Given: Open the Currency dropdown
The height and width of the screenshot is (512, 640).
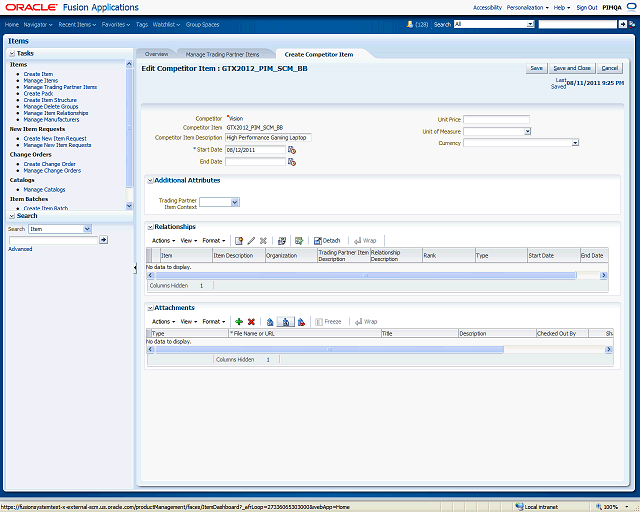Looking at the screenshot, I should (x=575, y=143).
